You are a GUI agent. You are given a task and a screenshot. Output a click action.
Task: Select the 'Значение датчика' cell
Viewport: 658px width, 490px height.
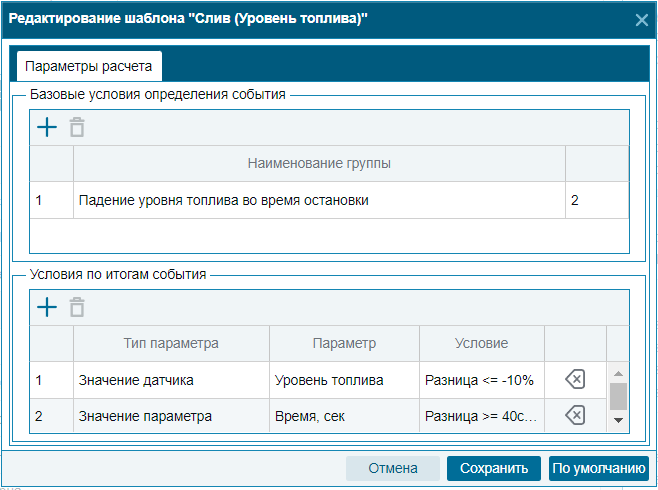click(x=171, y=380)
